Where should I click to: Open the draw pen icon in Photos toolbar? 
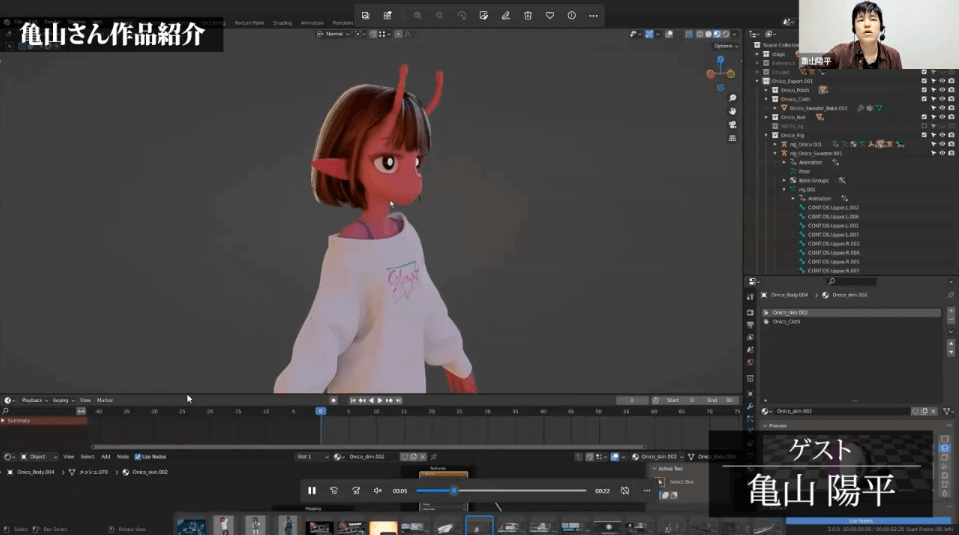point(506,15)
